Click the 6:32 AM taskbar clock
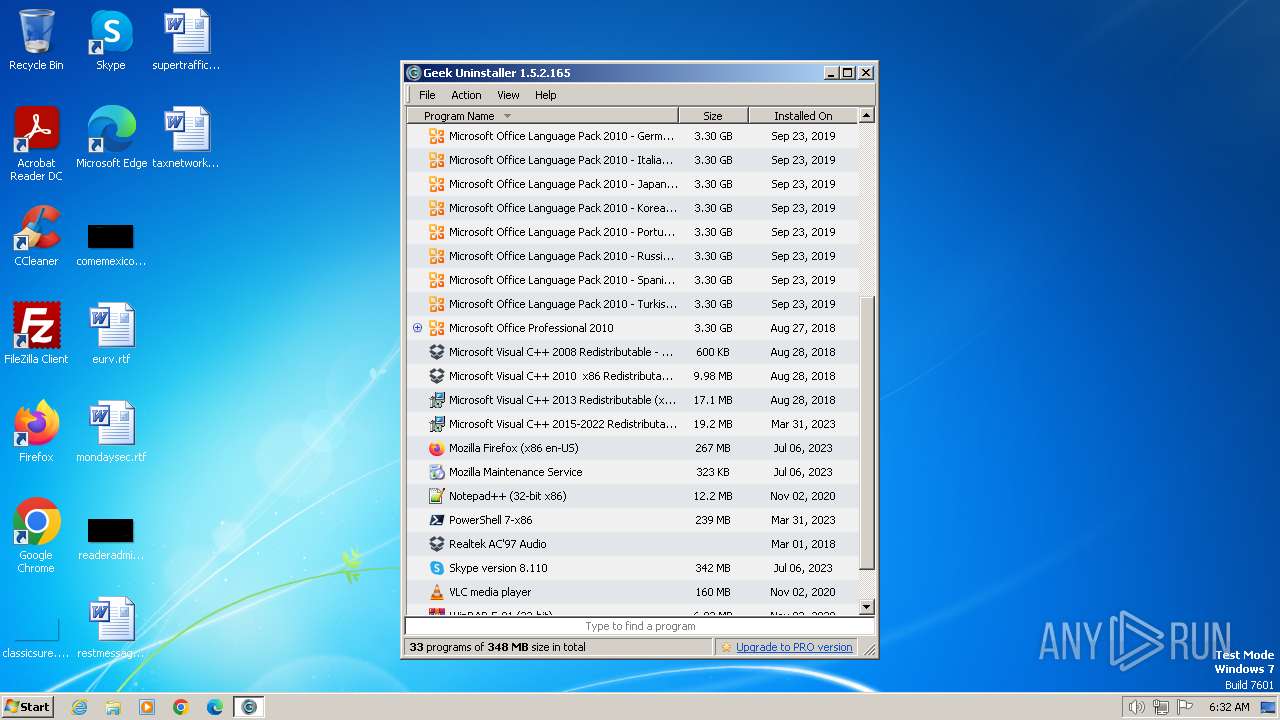The height and width of the screenshot is (720, 1280). 1229,707
